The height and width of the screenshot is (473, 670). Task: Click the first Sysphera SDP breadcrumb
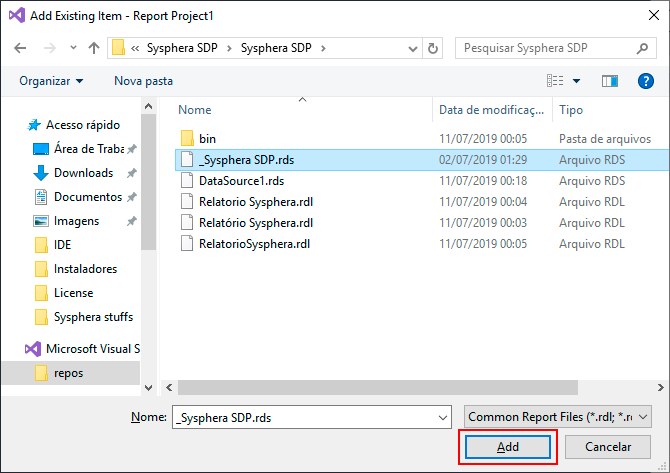pos(182,48)
